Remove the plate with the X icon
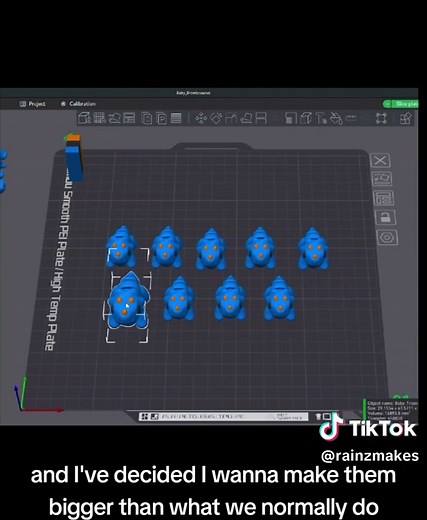The width and height of the screenshot is (427, 520). 380,160
